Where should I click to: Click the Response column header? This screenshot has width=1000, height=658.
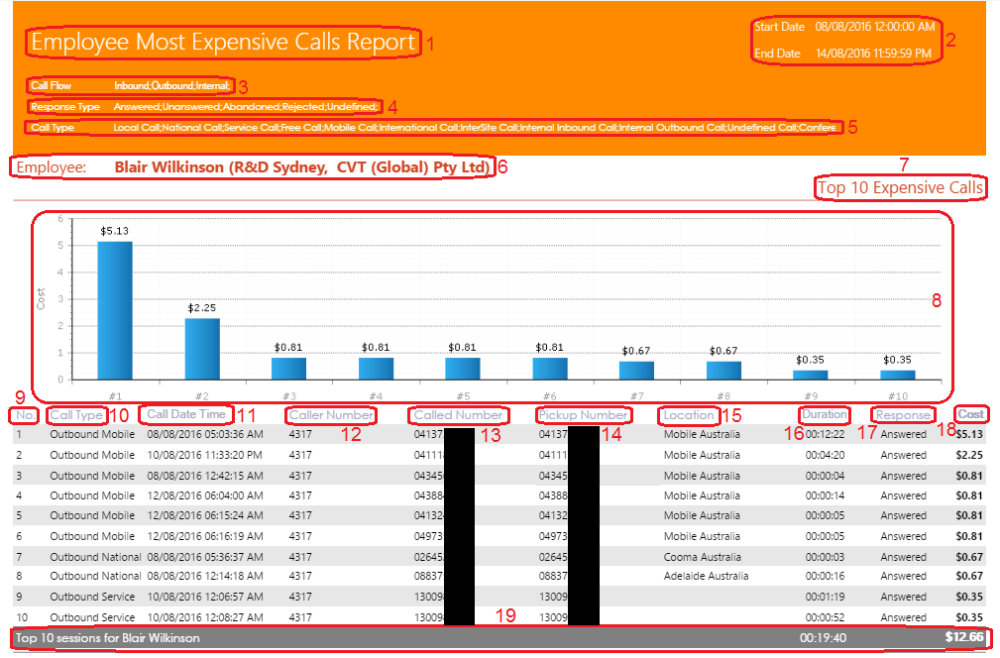pyautogui.click(x=903, y=415)
